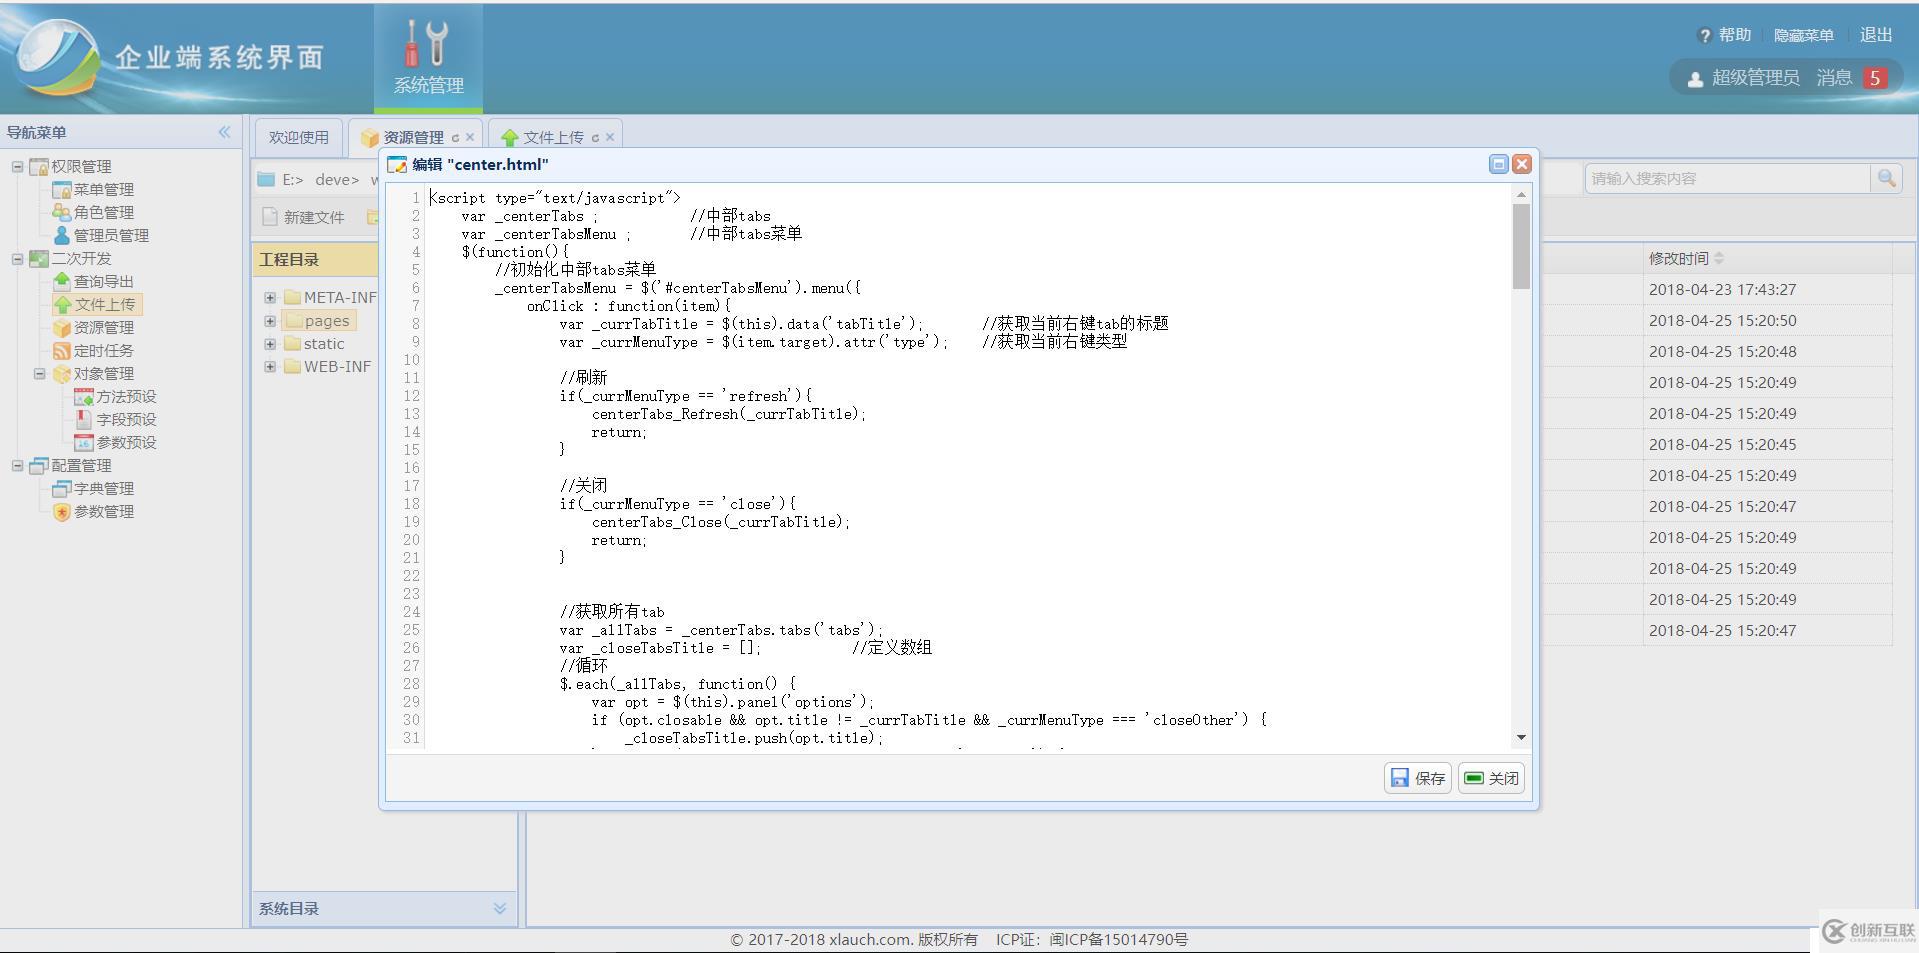Screen dimensions: 1919x953
Task: Log out via the 退出 link
Action: [x=1874, y=34]
